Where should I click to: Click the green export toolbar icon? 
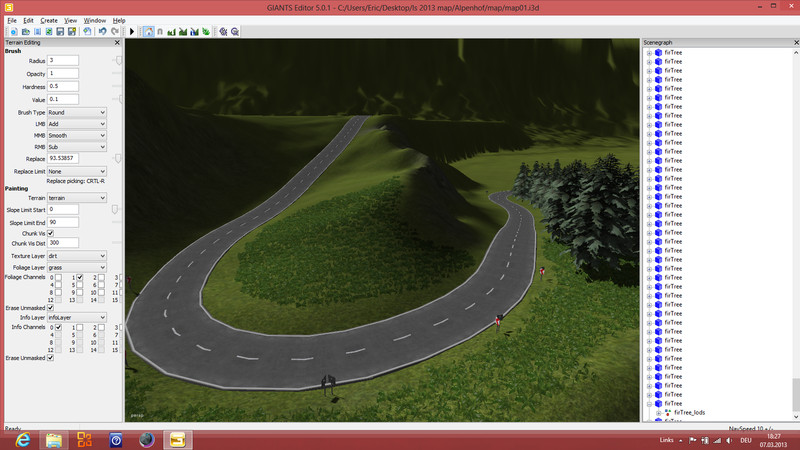48,32
